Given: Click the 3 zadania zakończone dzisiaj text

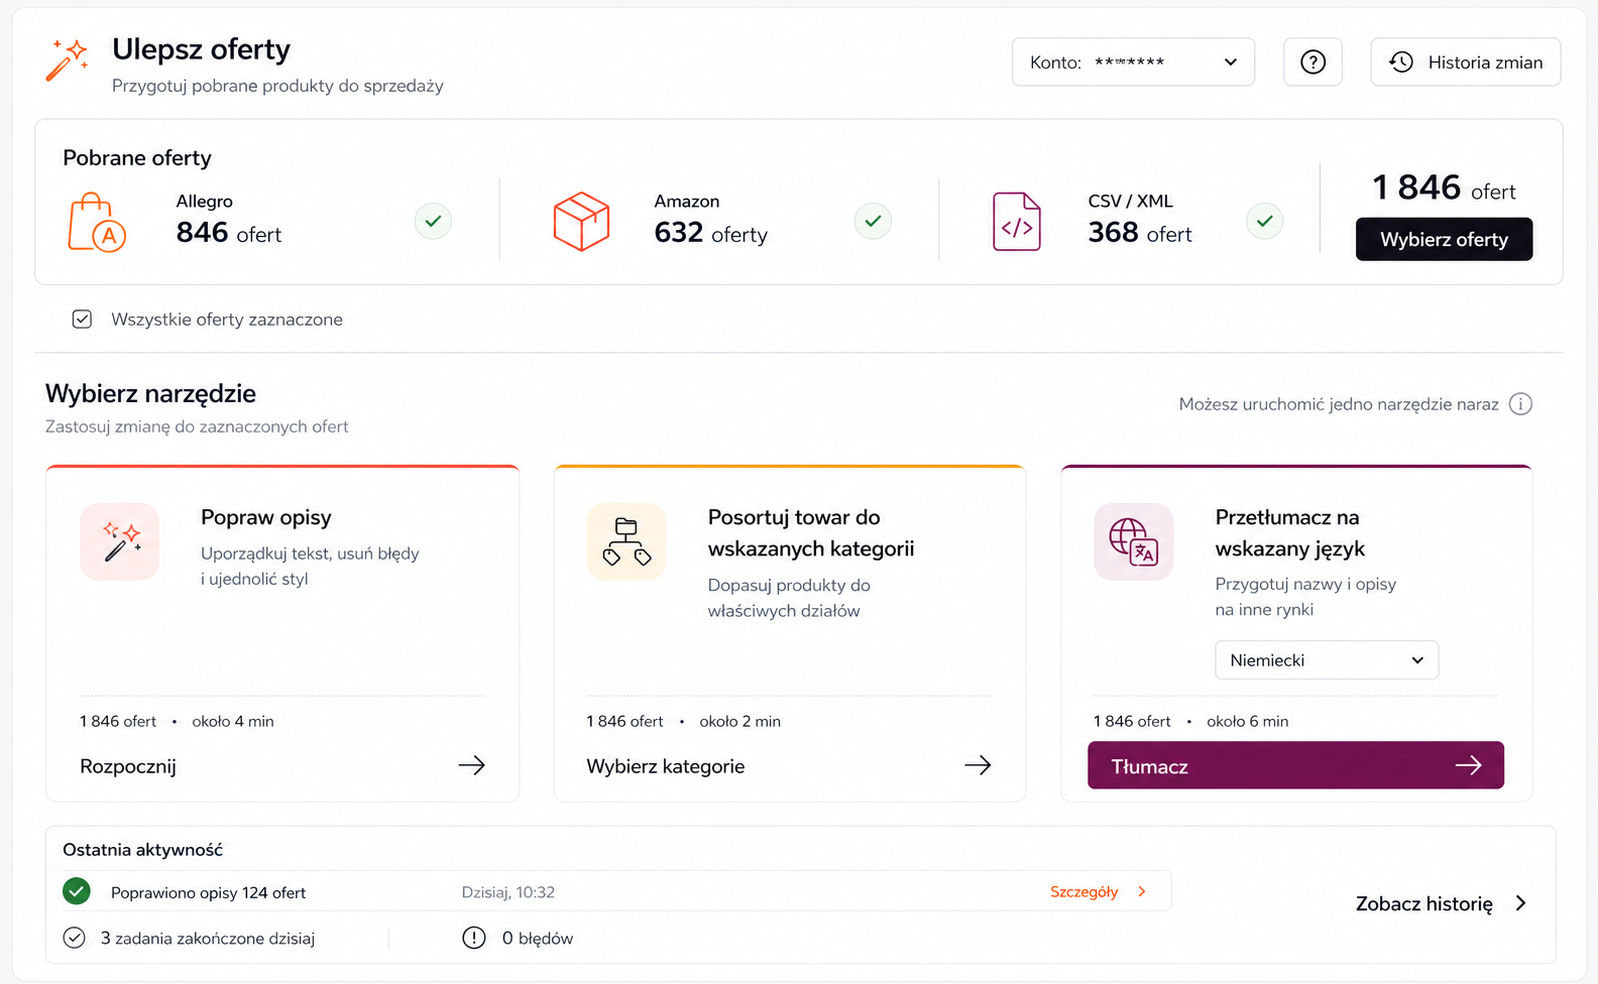Looking at the screenshot, I should 208,939.
